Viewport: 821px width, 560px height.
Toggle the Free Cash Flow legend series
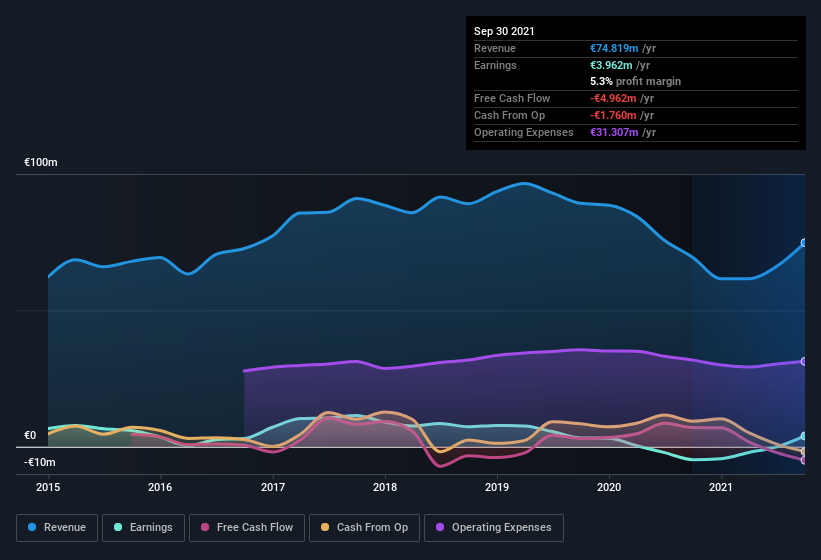247,528
